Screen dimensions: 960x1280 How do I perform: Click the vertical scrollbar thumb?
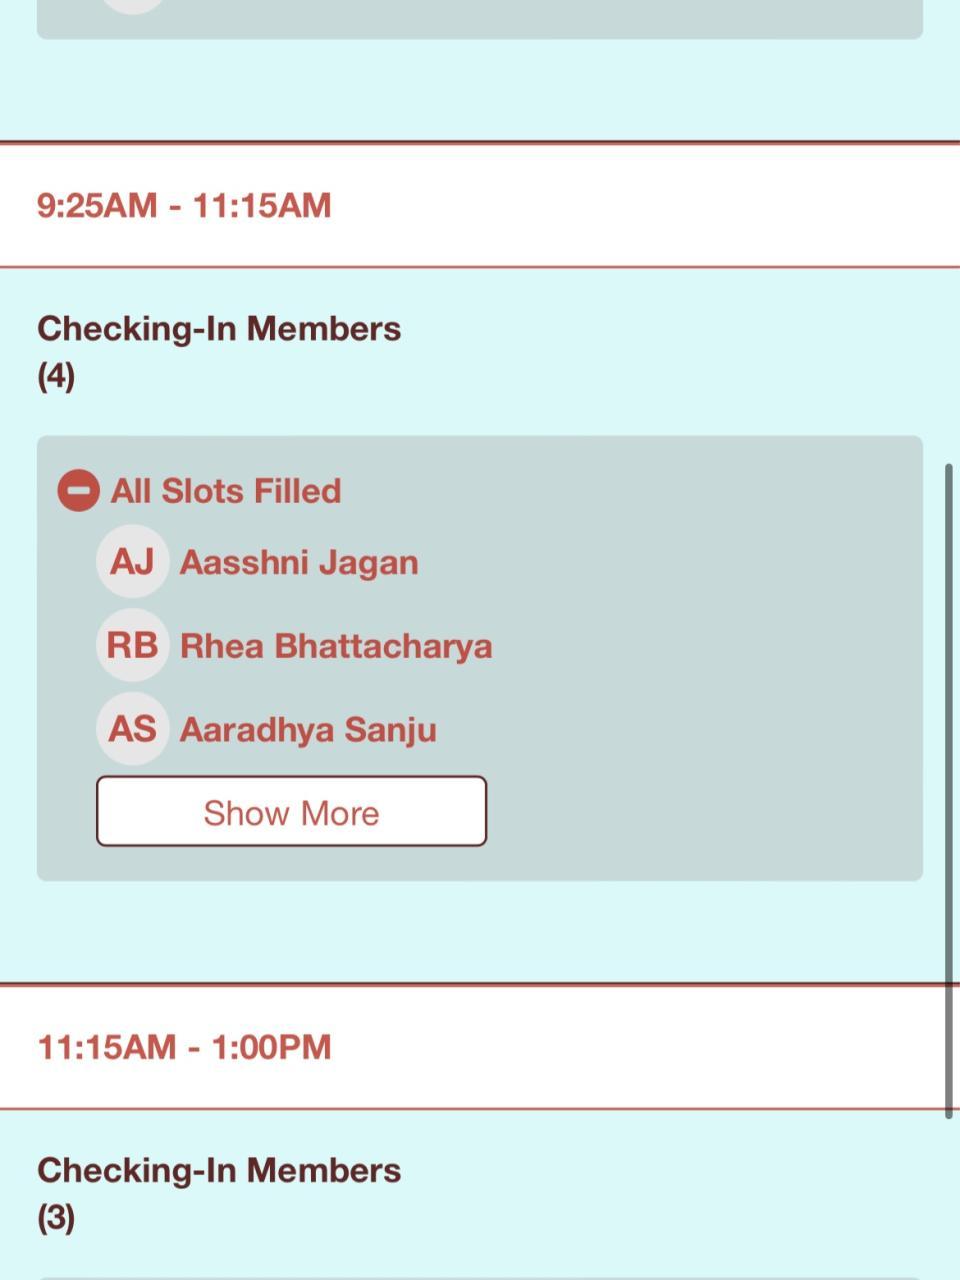coord(948,790)
